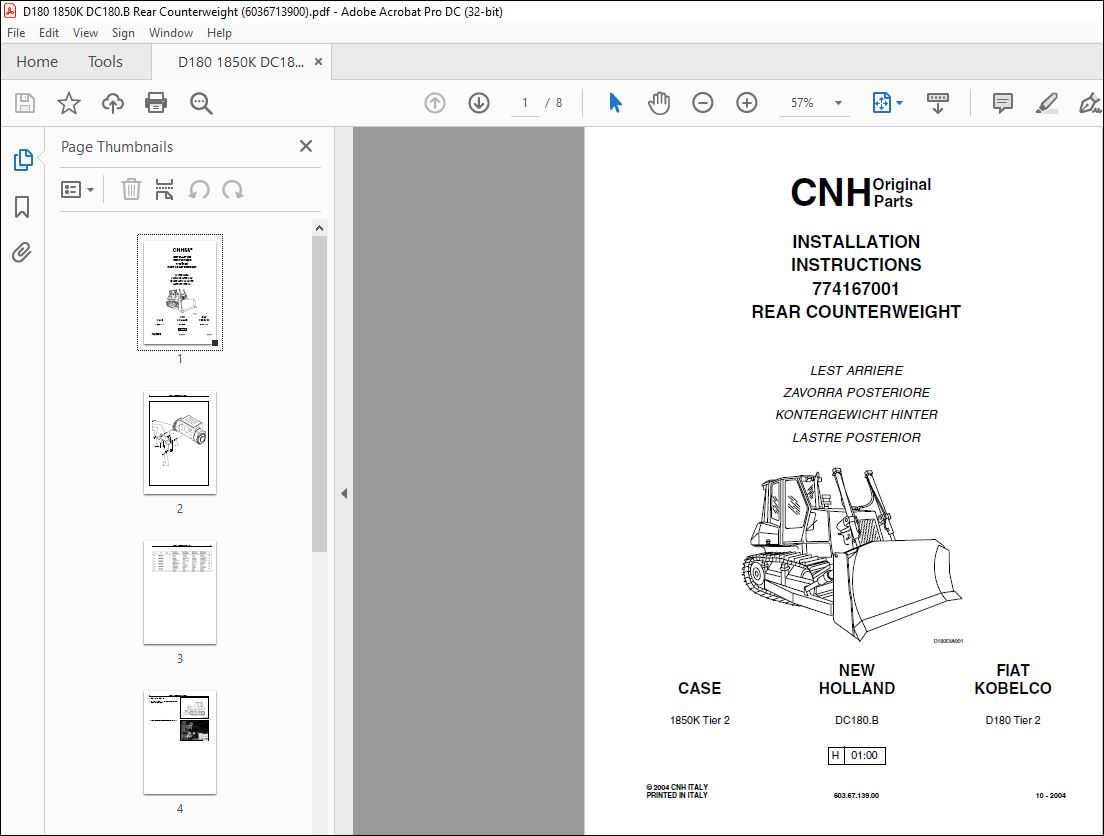The image size is (1104, 836).
Task: Rotate page counterclockwise
Action: pyautogui.click(x=199, y=190)
